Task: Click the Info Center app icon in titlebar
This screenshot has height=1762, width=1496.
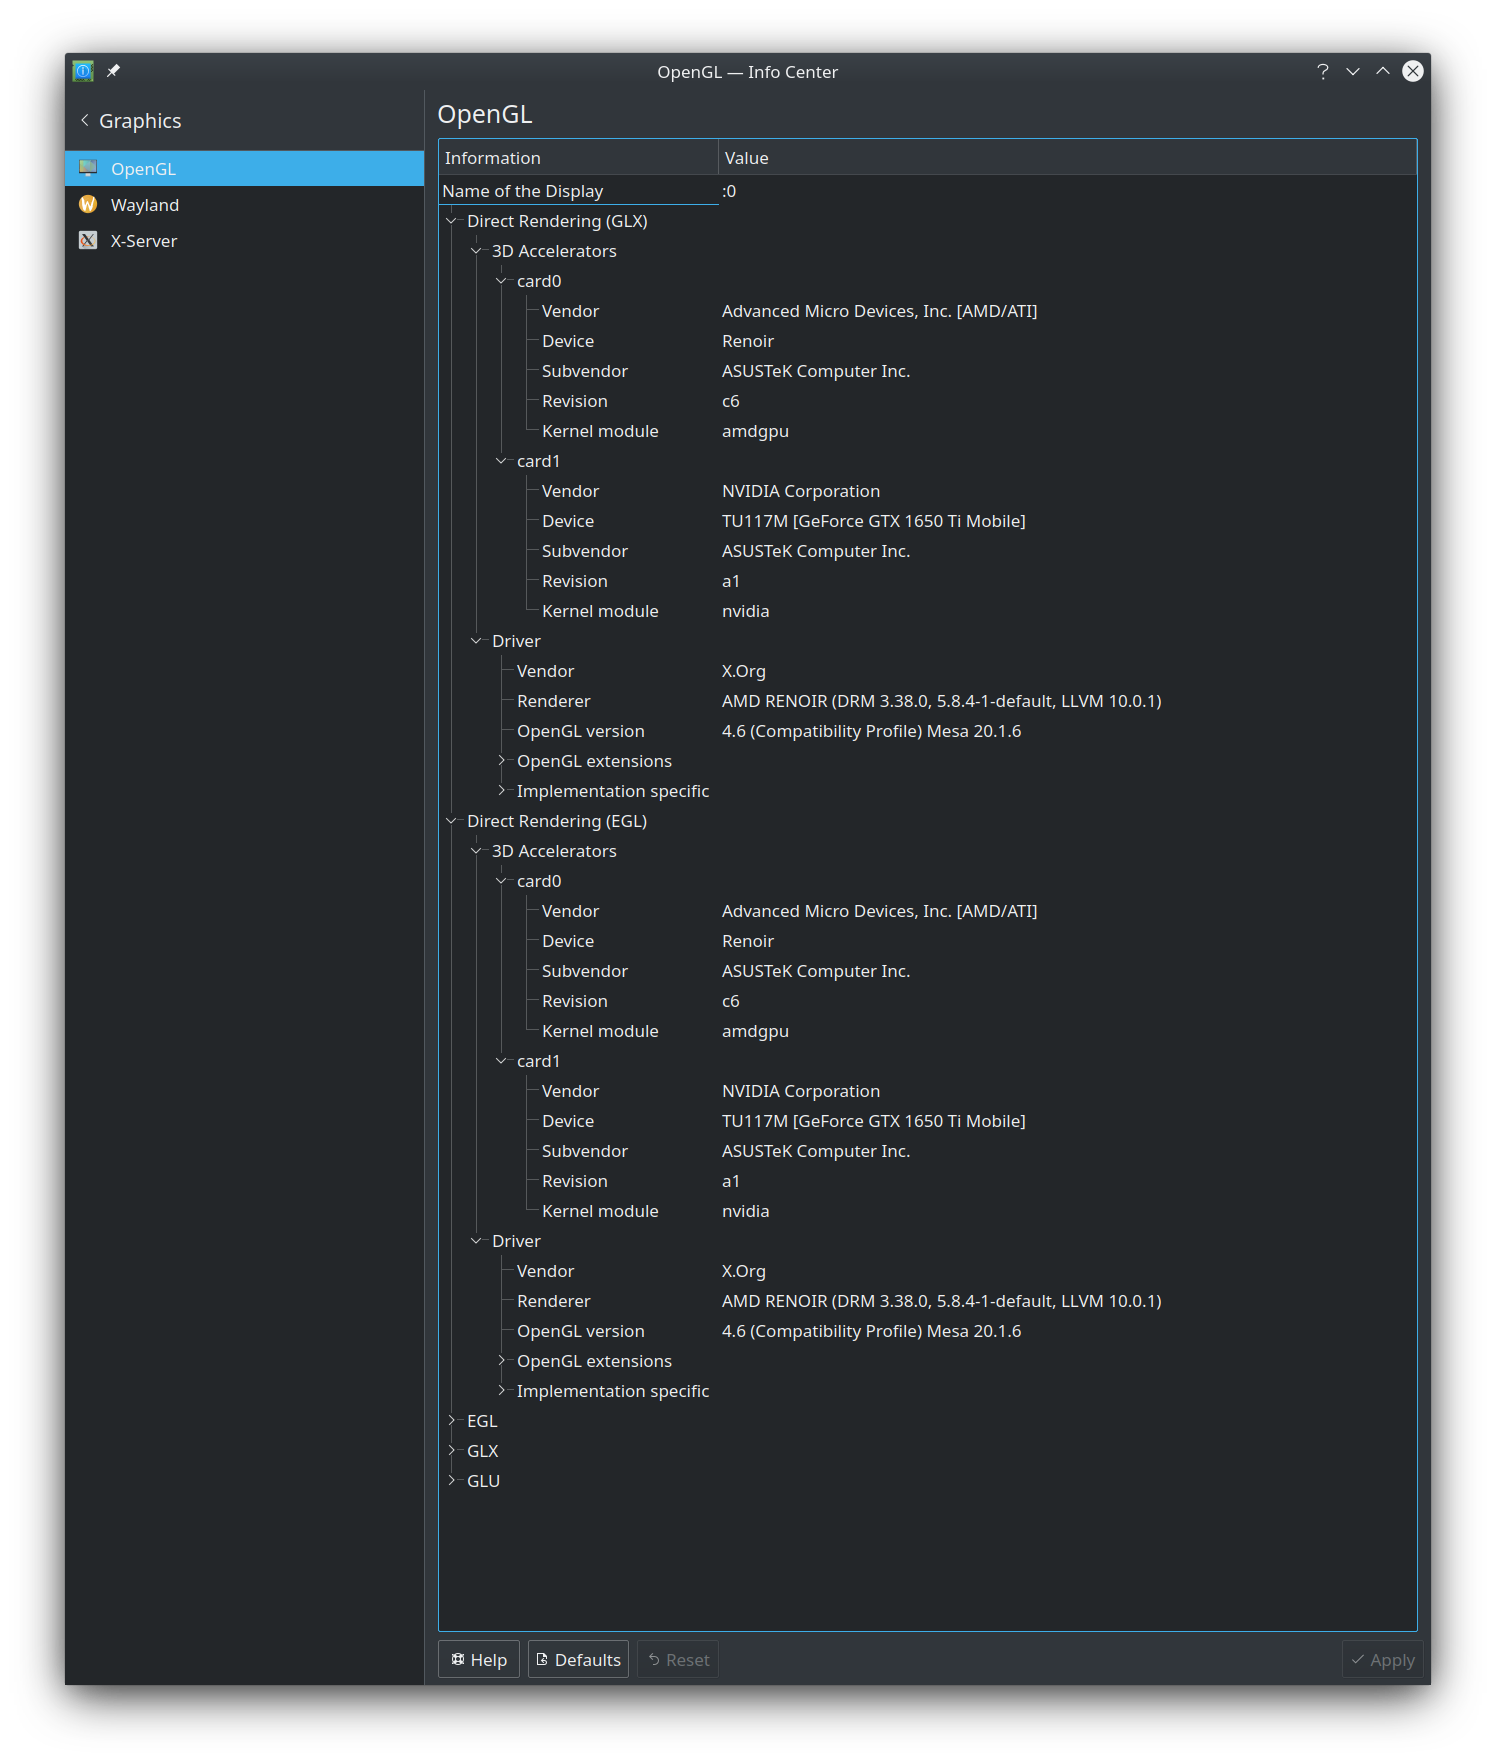Action: [83, 71]
